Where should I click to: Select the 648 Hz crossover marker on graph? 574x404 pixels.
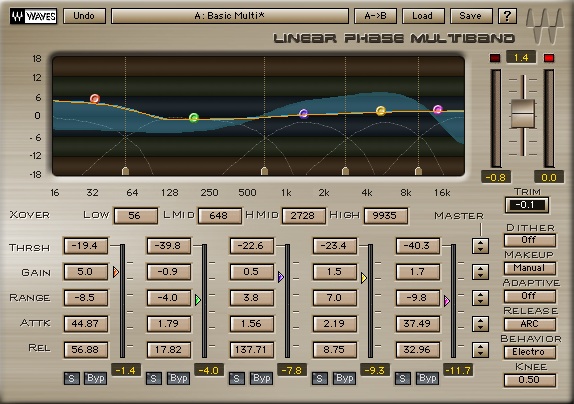point(264,171)
